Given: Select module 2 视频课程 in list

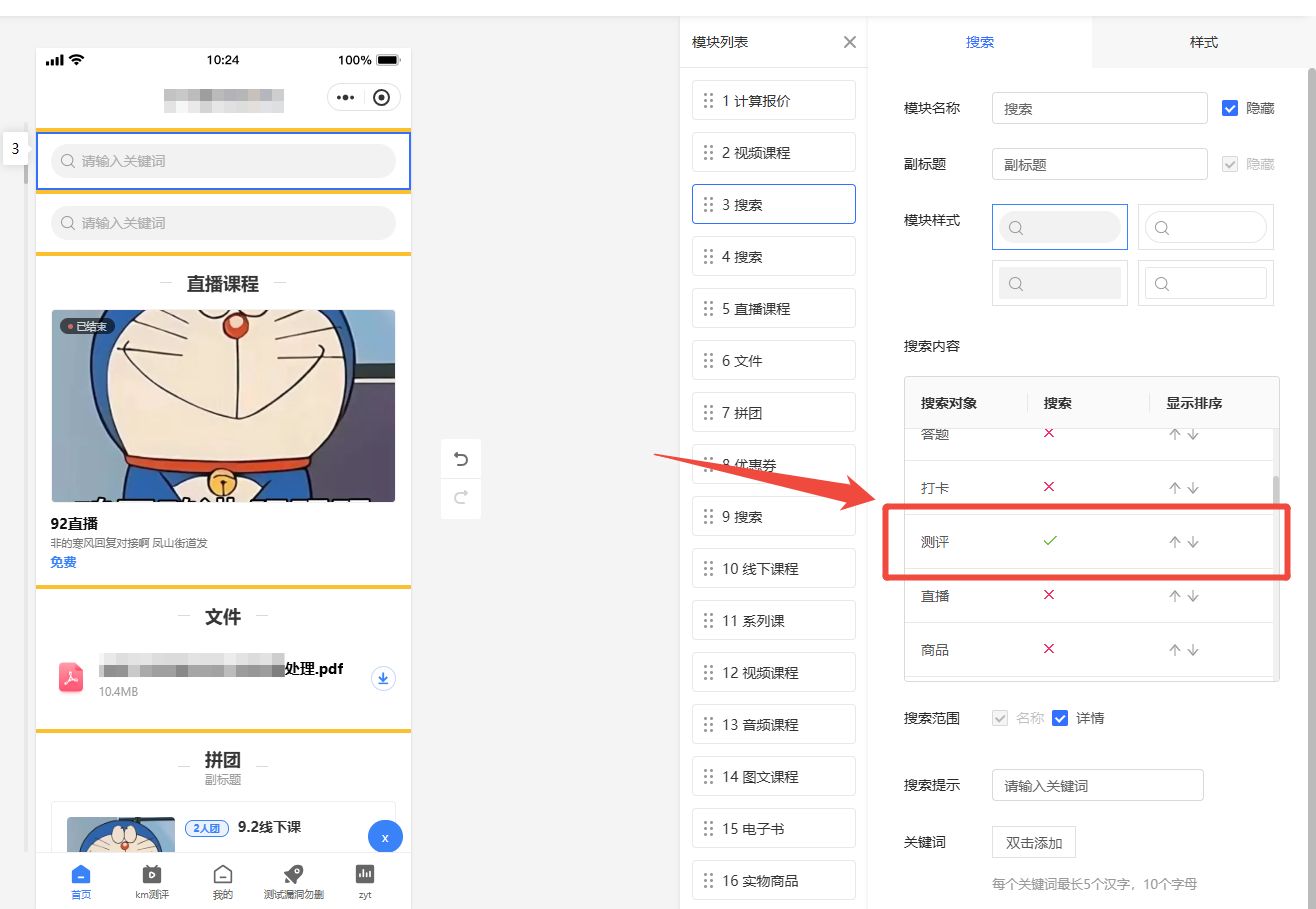Looking at the screenshot, I should click(x=774, y=152).
